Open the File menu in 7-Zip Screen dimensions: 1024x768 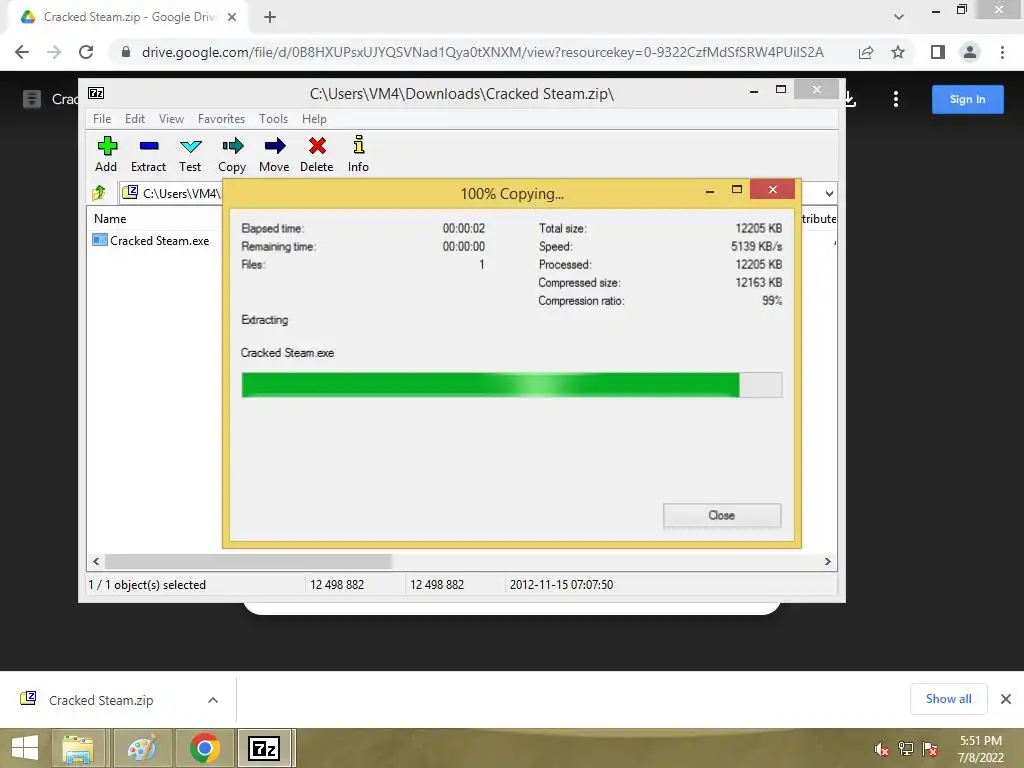click(102, 119)
